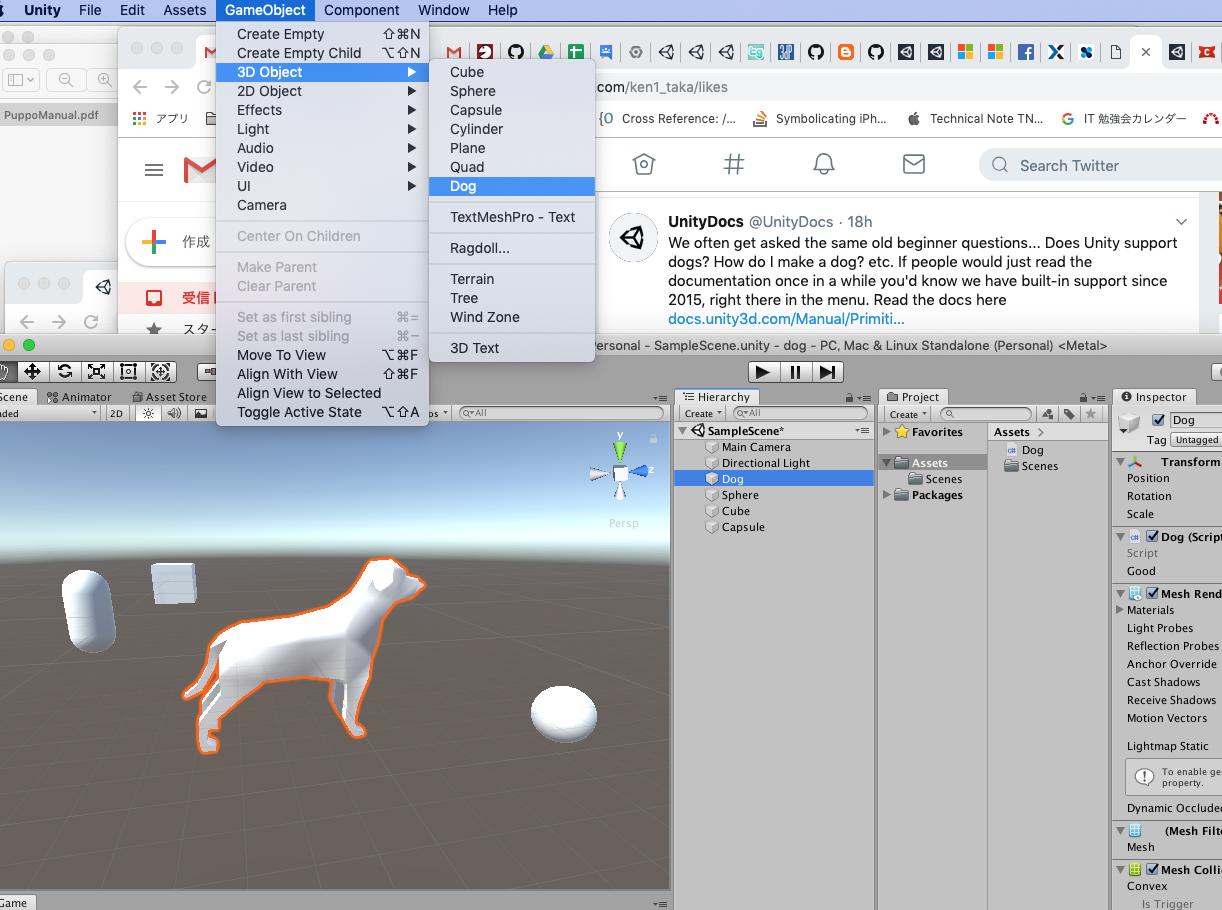Select the Rotate tool in Unity toolbar
The height and width of the screenshot is (910, 1222).
pos(65,371)
